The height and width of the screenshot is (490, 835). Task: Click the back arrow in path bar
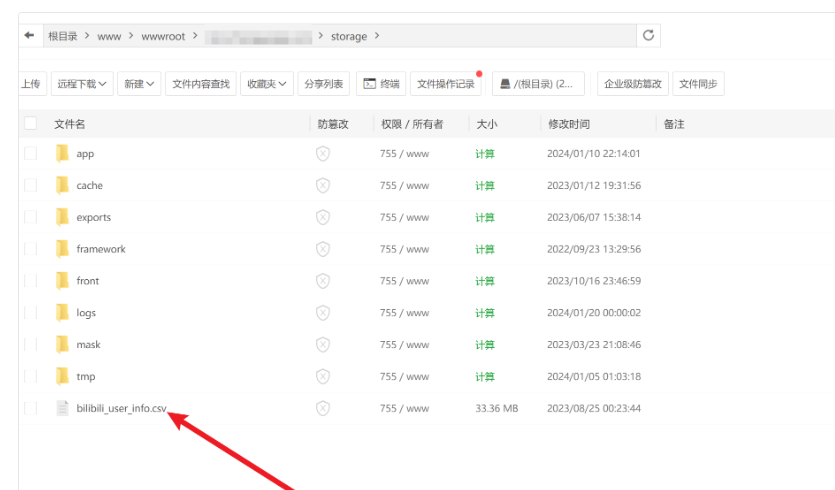pos(29,36)
